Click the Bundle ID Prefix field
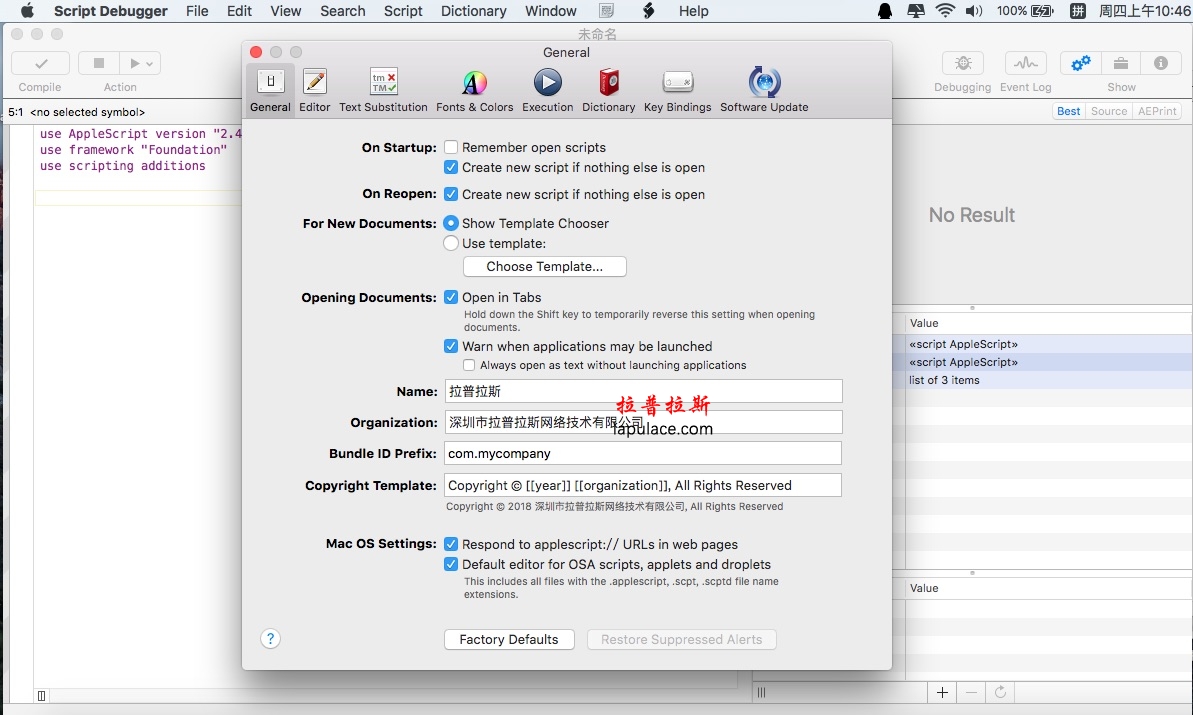This screenshot has height=715, width=1193. click(x=644, y=453)
